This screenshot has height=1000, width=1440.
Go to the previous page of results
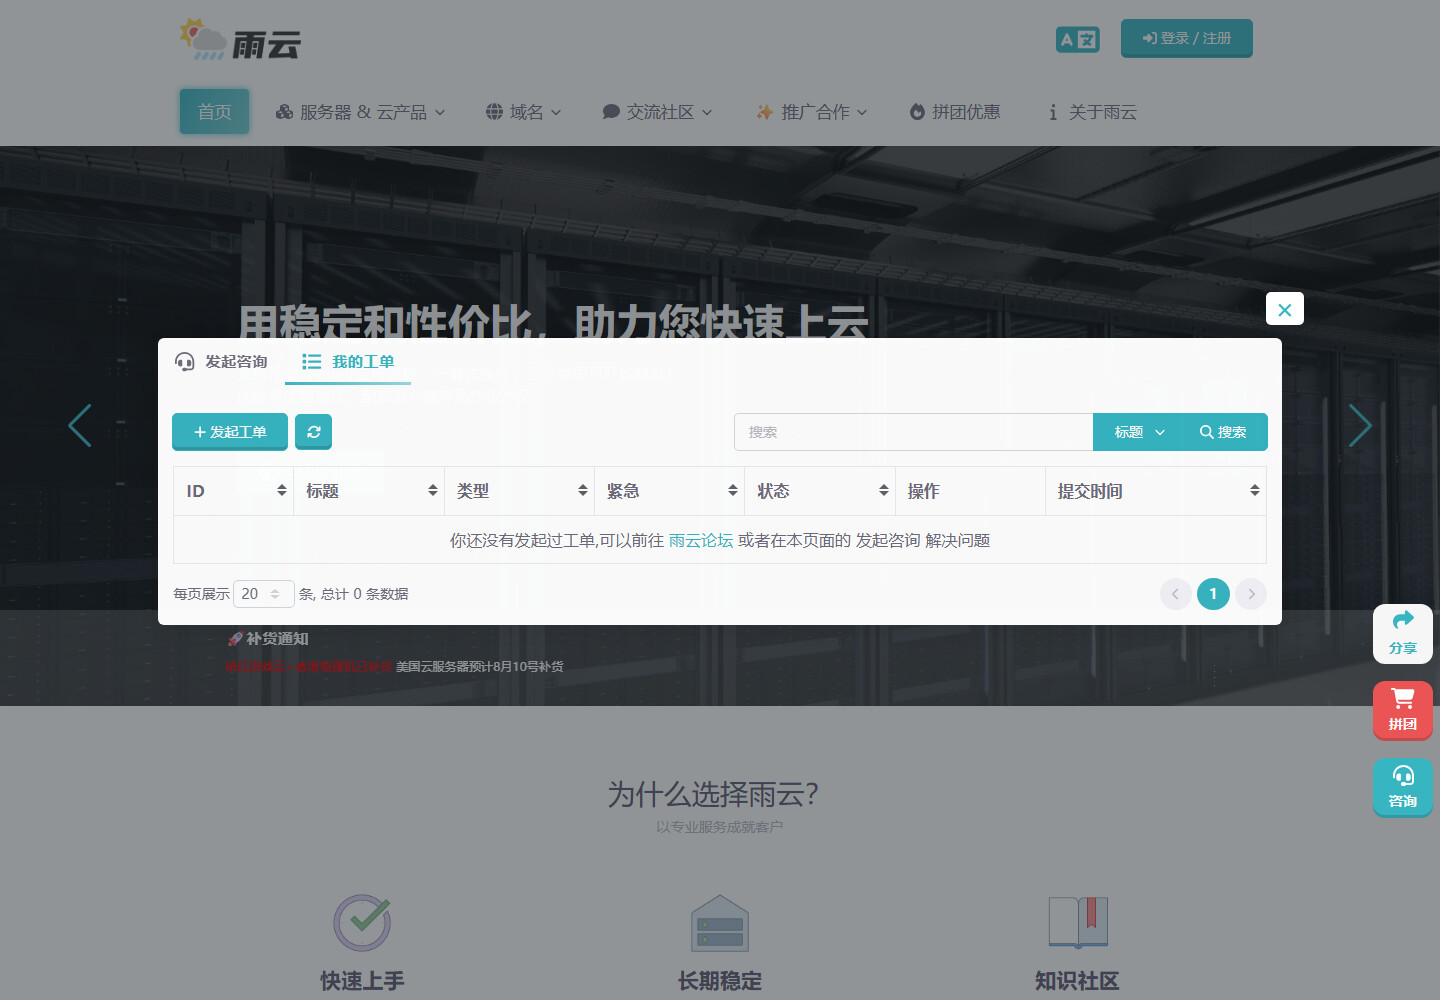point(1176,594)
